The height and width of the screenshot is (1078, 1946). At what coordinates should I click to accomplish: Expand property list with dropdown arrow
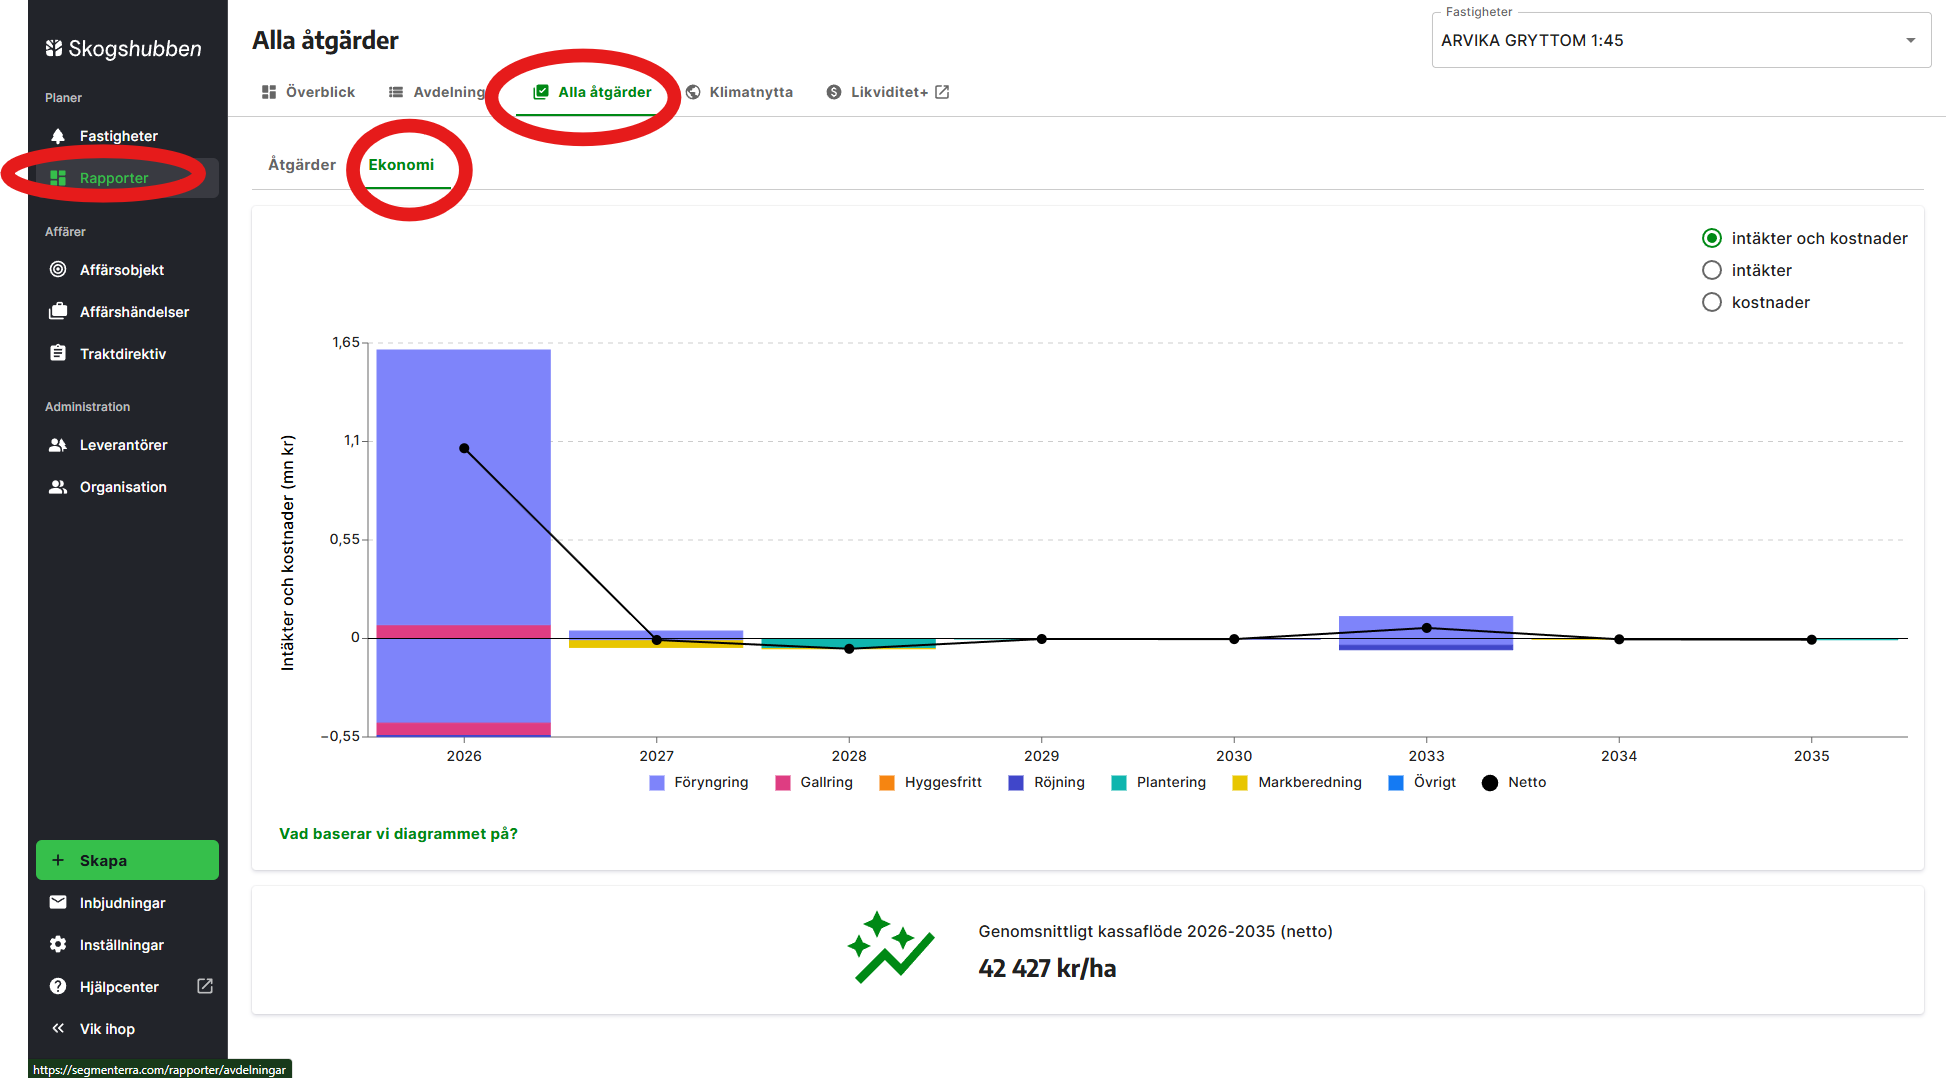[x=1910, y=41]
